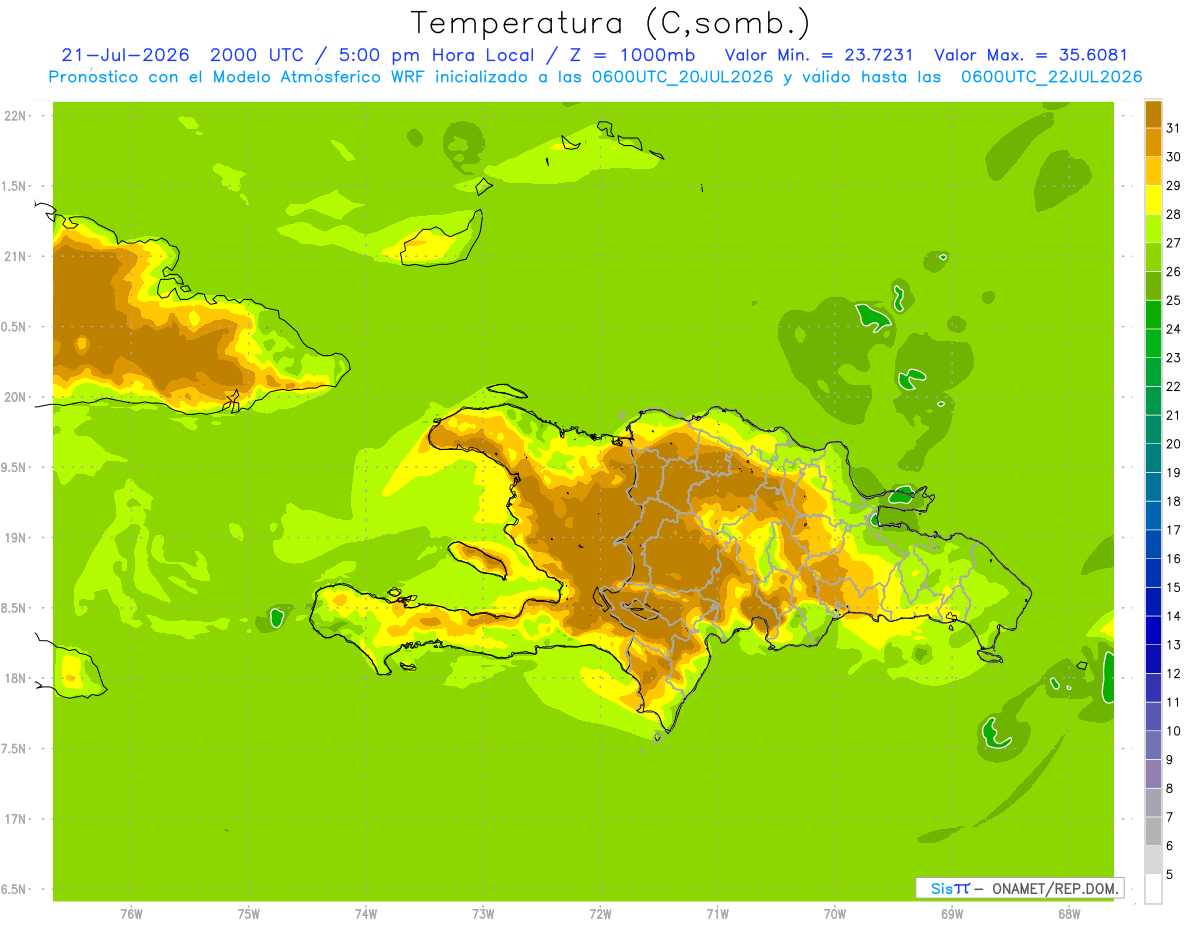Select the brown colorbar segment above 31
The image size is (1200, 927).
pyautogui.click(x=1153, y=113)
